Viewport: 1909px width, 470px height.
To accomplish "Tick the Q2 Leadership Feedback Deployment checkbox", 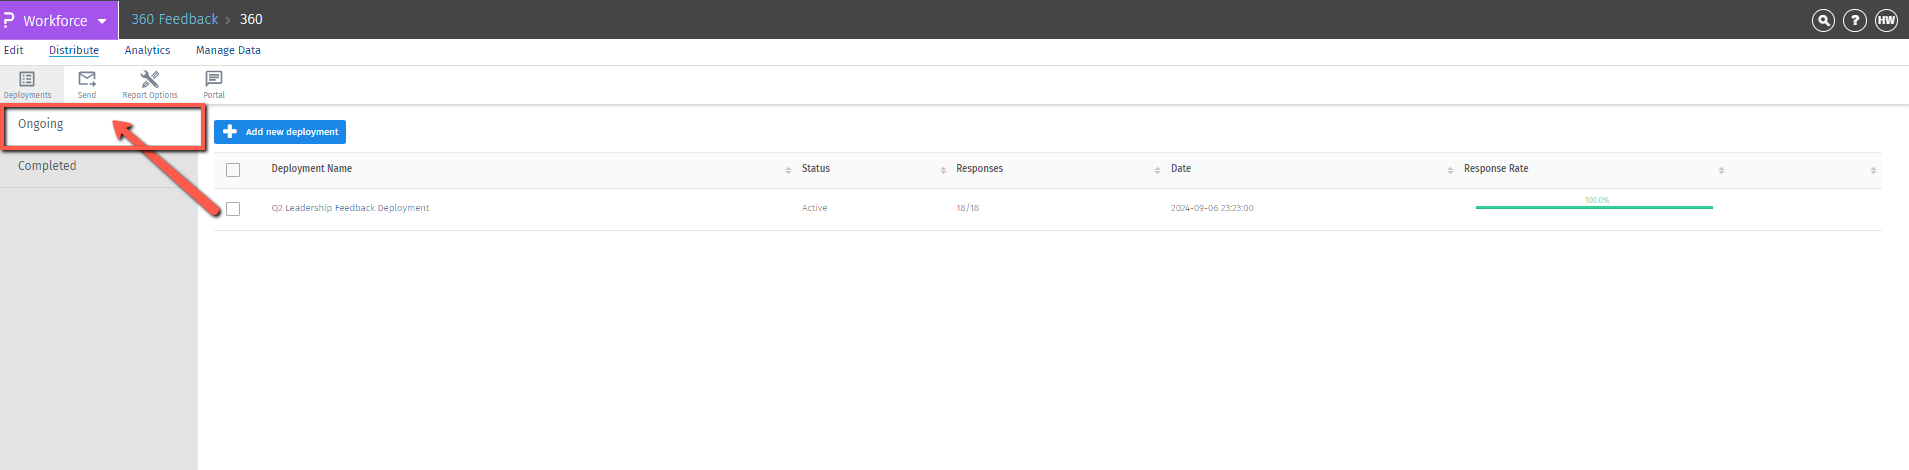I will [233, 209].
